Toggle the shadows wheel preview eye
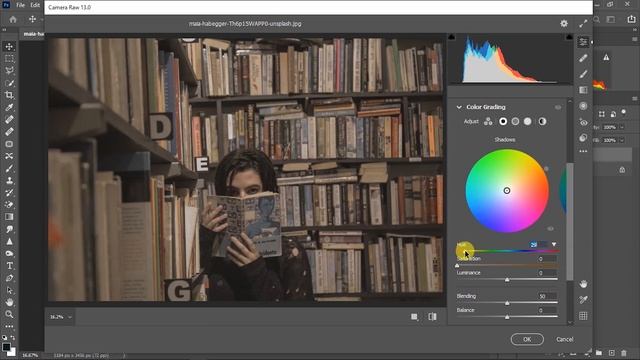The image size is (640, 360). click(550, 229)
